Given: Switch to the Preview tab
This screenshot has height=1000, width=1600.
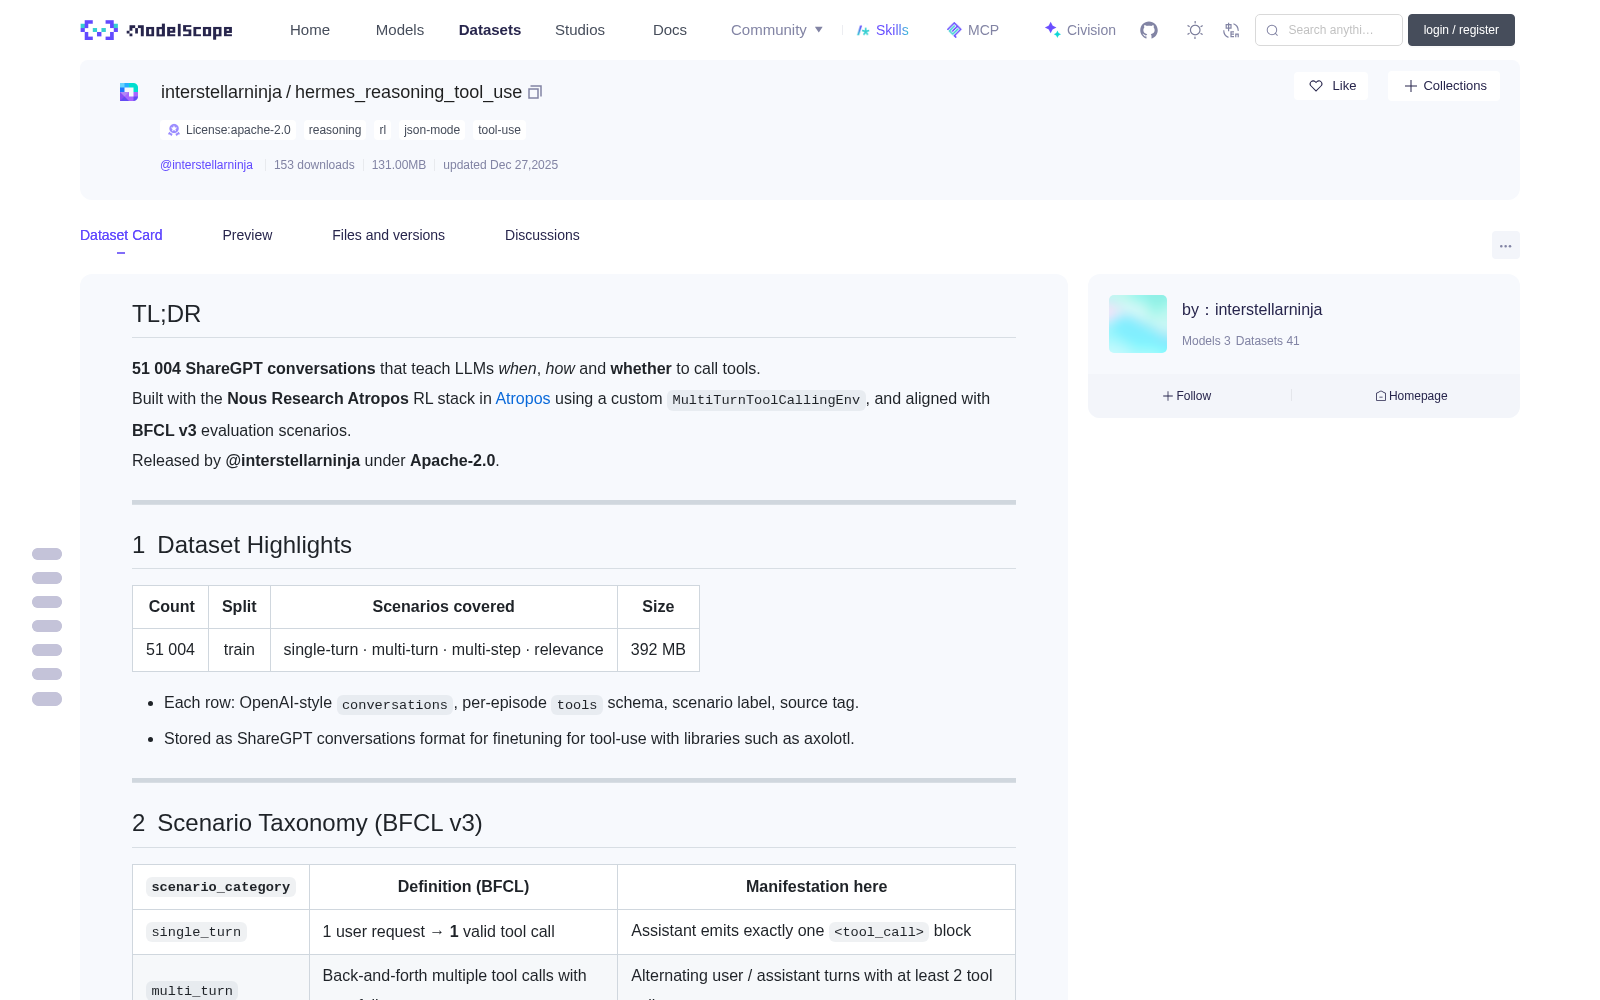Looking at the screenshot, I should coord(247,235).
